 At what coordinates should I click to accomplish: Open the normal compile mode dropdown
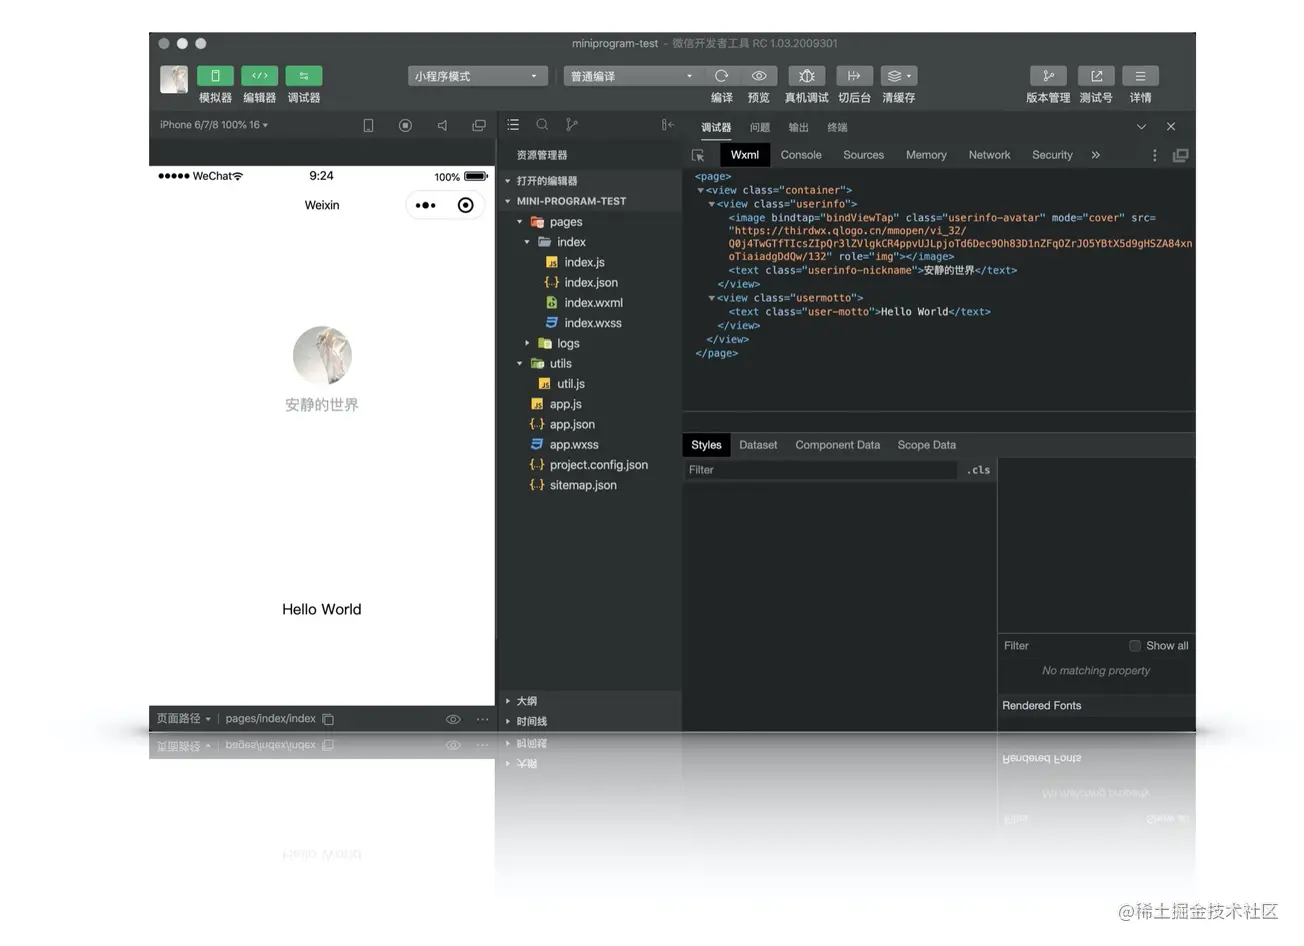click(631, 76)
